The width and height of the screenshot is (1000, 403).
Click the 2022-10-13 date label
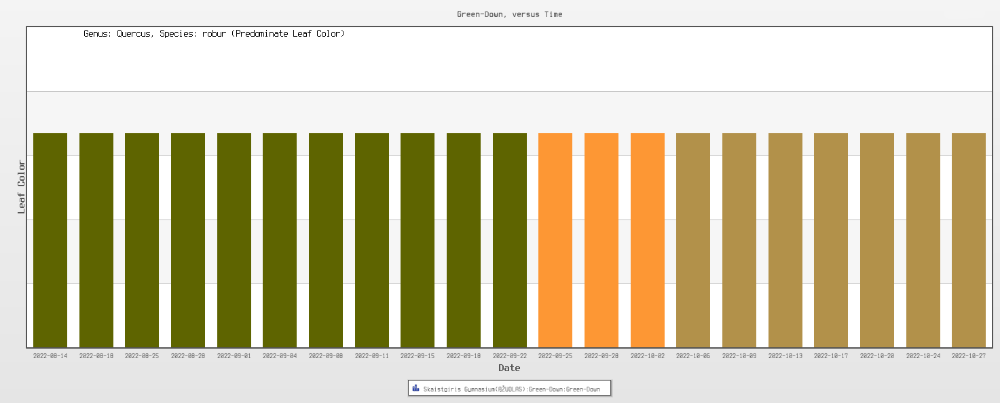point(785,355)
